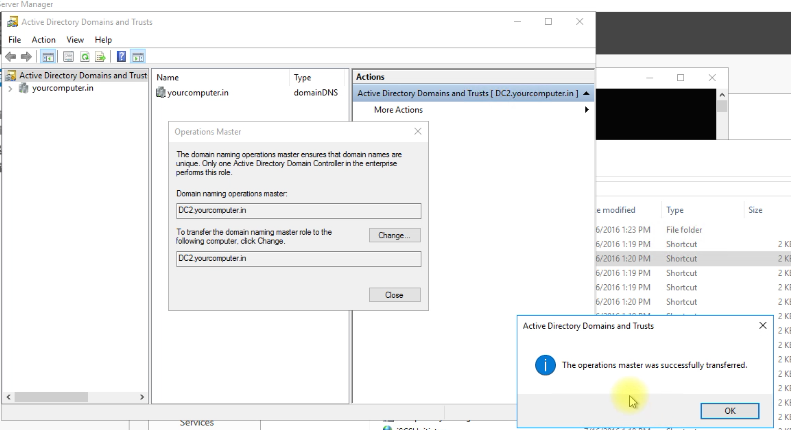Viewport: 791px width, 430px height.
Task: Toggle Show/Hide Action Pane toolbar icon
Action: click(138, 57)
